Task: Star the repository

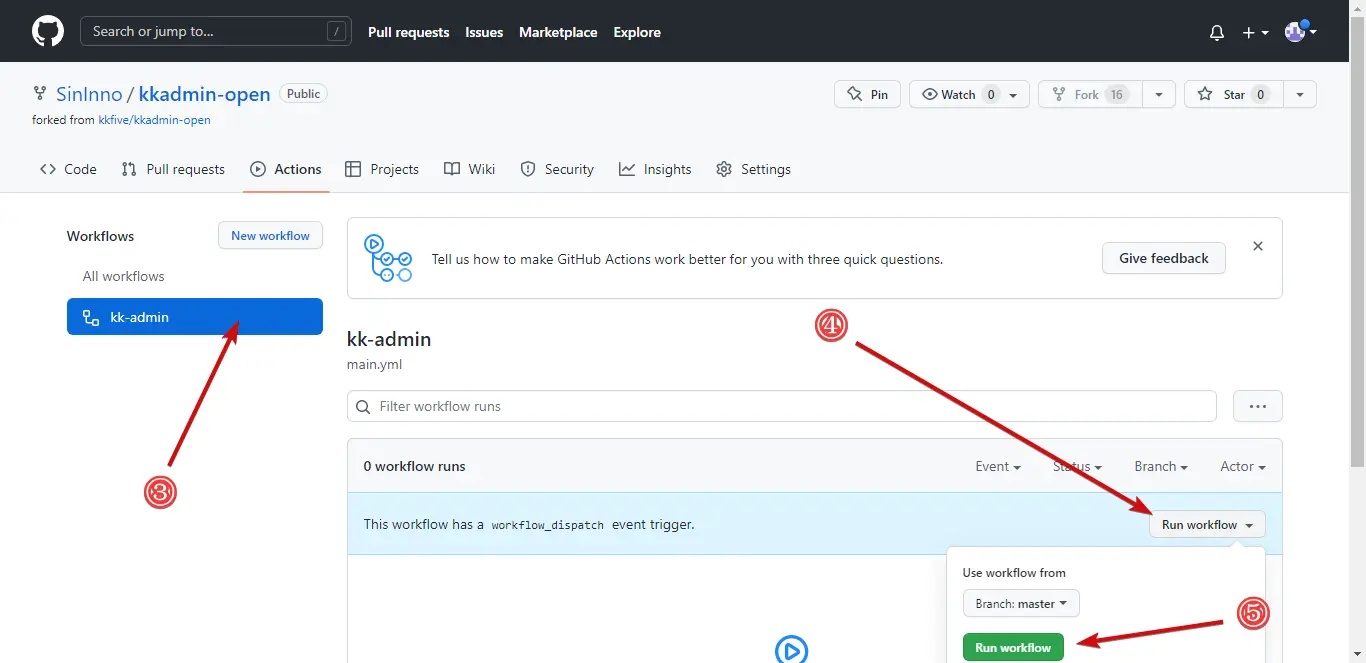Action: [1233, 94]
